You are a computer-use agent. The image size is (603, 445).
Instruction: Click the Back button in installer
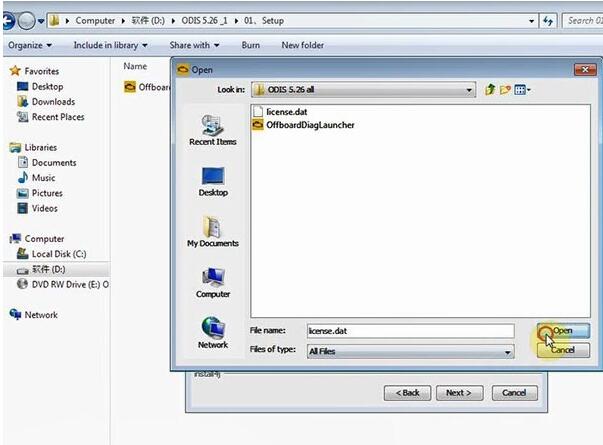[x=407, y=393]
